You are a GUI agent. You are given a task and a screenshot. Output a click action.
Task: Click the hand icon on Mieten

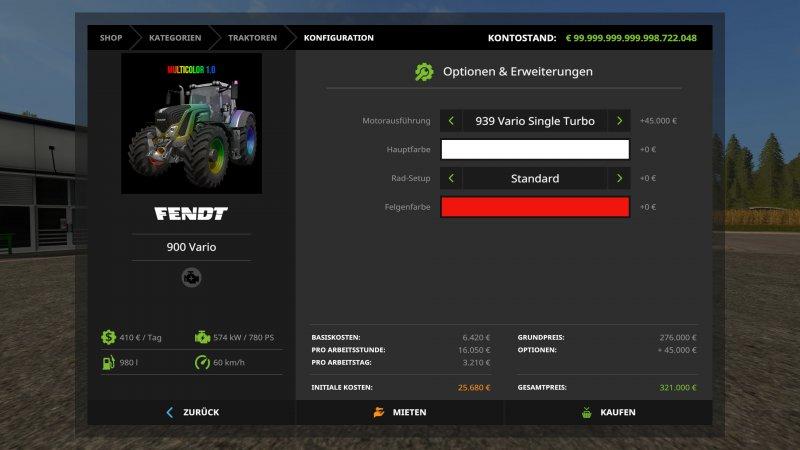(x=379, y=412)
